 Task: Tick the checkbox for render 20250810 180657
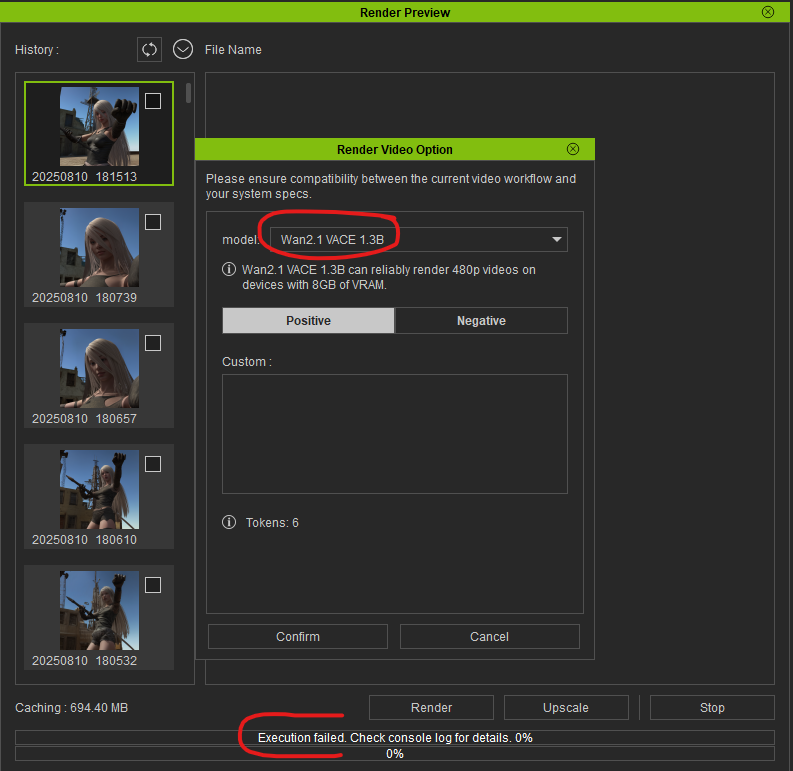click(x=153, y=343)
